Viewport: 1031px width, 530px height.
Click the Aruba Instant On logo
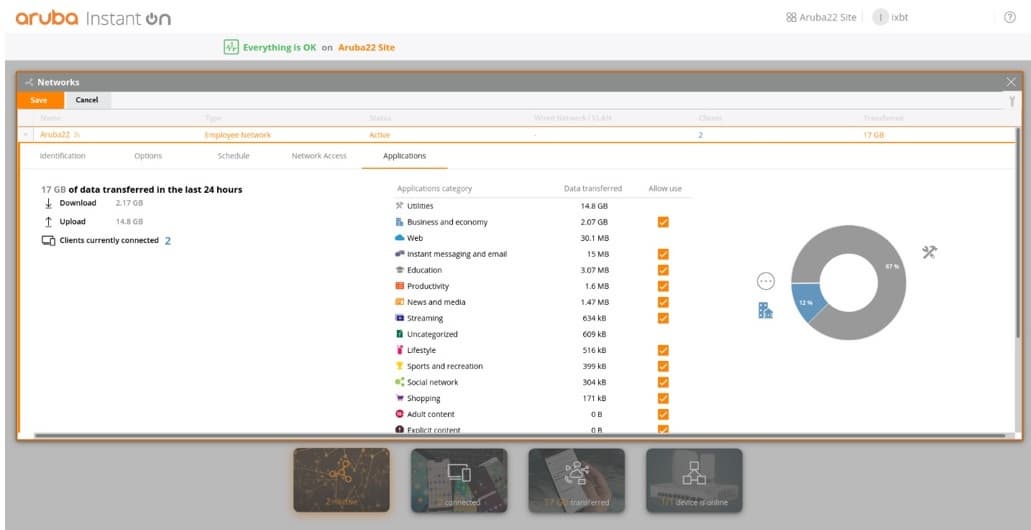coord(93,18)
